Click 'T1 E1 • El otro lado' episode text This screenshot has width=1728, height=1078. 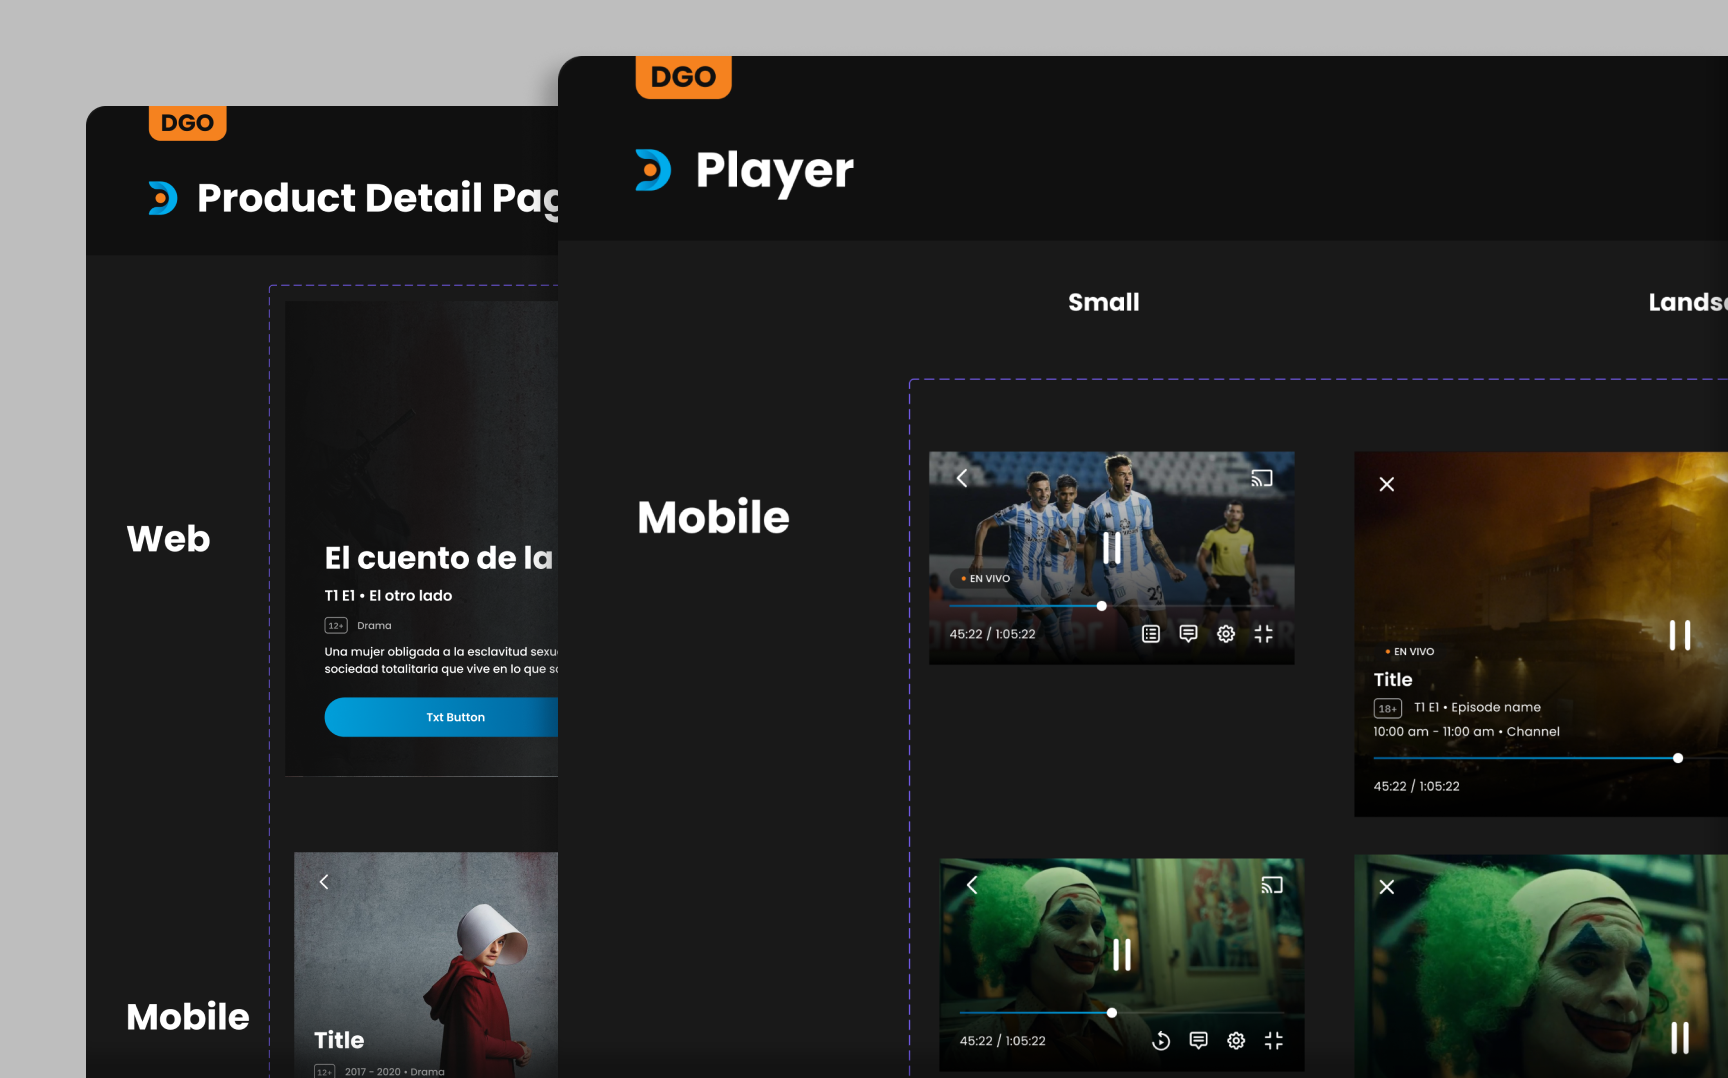(388, 596)
